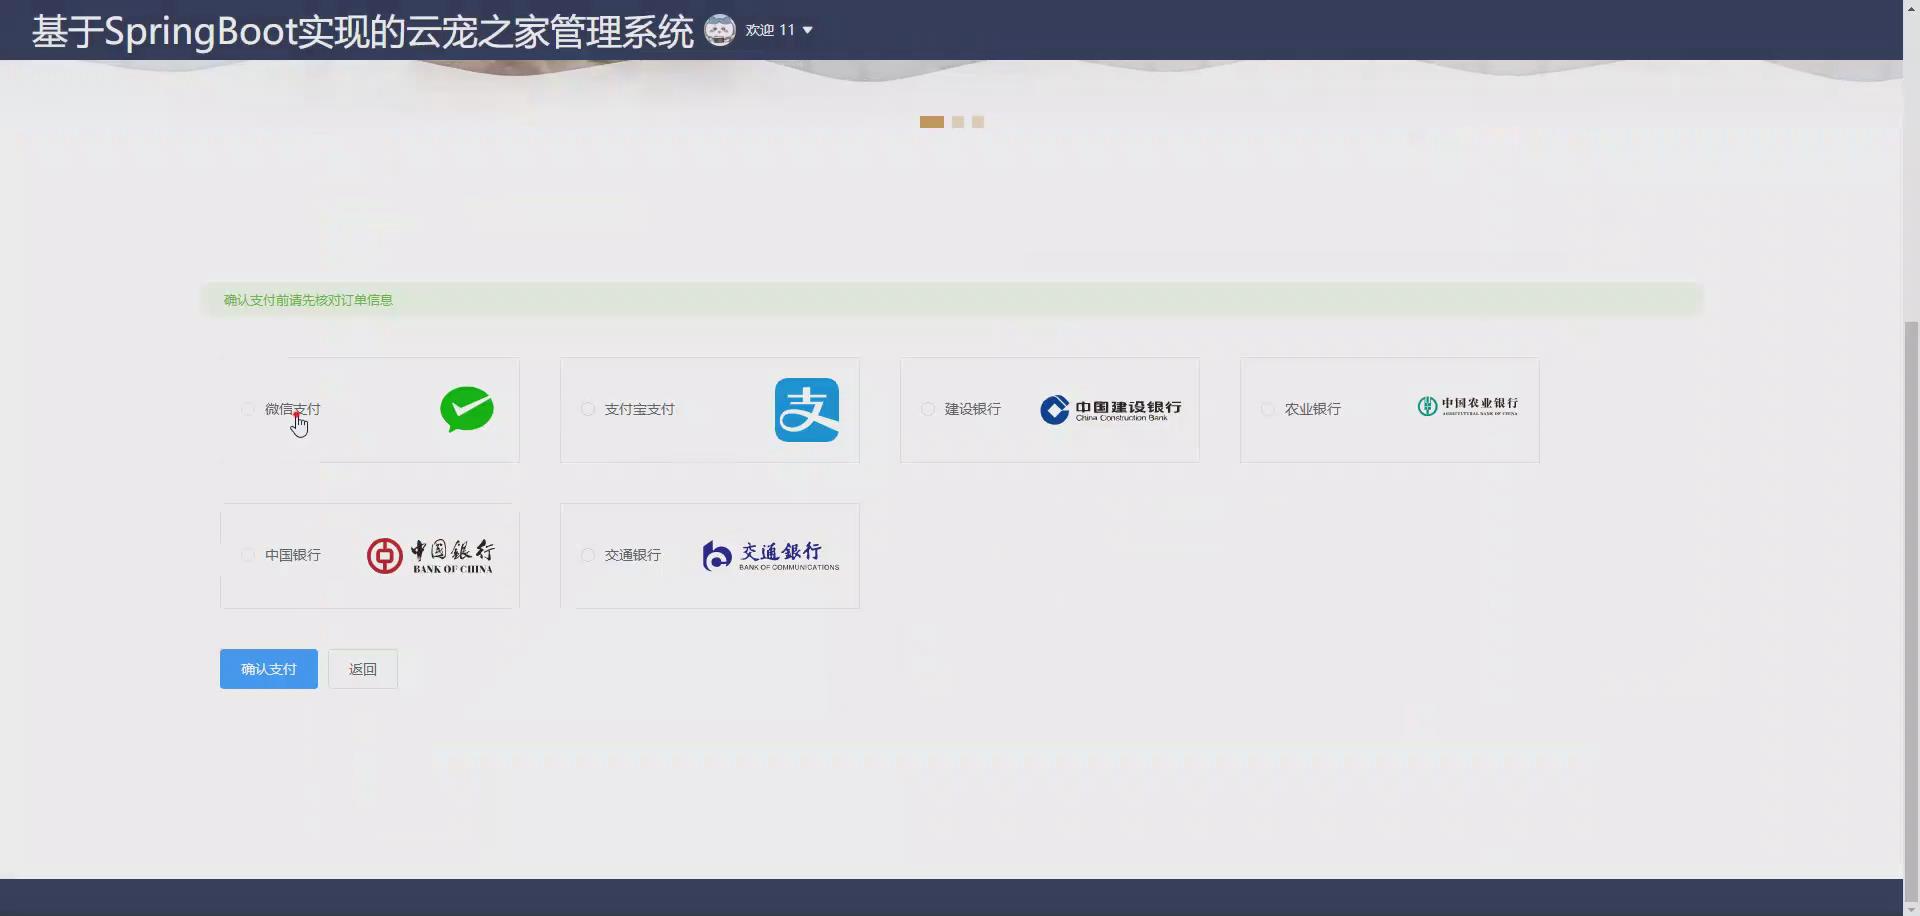Screen dimensions: 1920x916
Task: Click the 支付宝支付 label text
Action: [x=640, y=409]
